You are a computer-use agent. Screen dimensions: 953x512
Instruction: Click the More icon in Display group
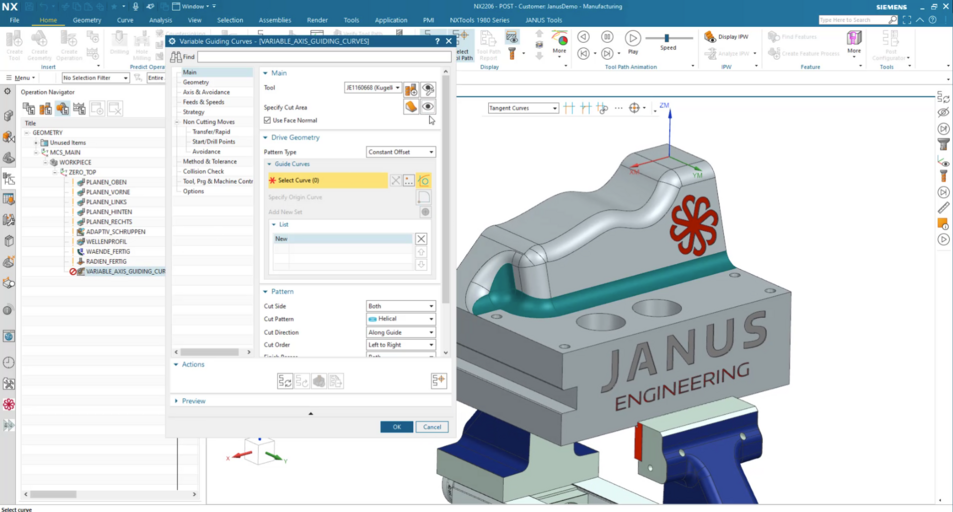559,42
